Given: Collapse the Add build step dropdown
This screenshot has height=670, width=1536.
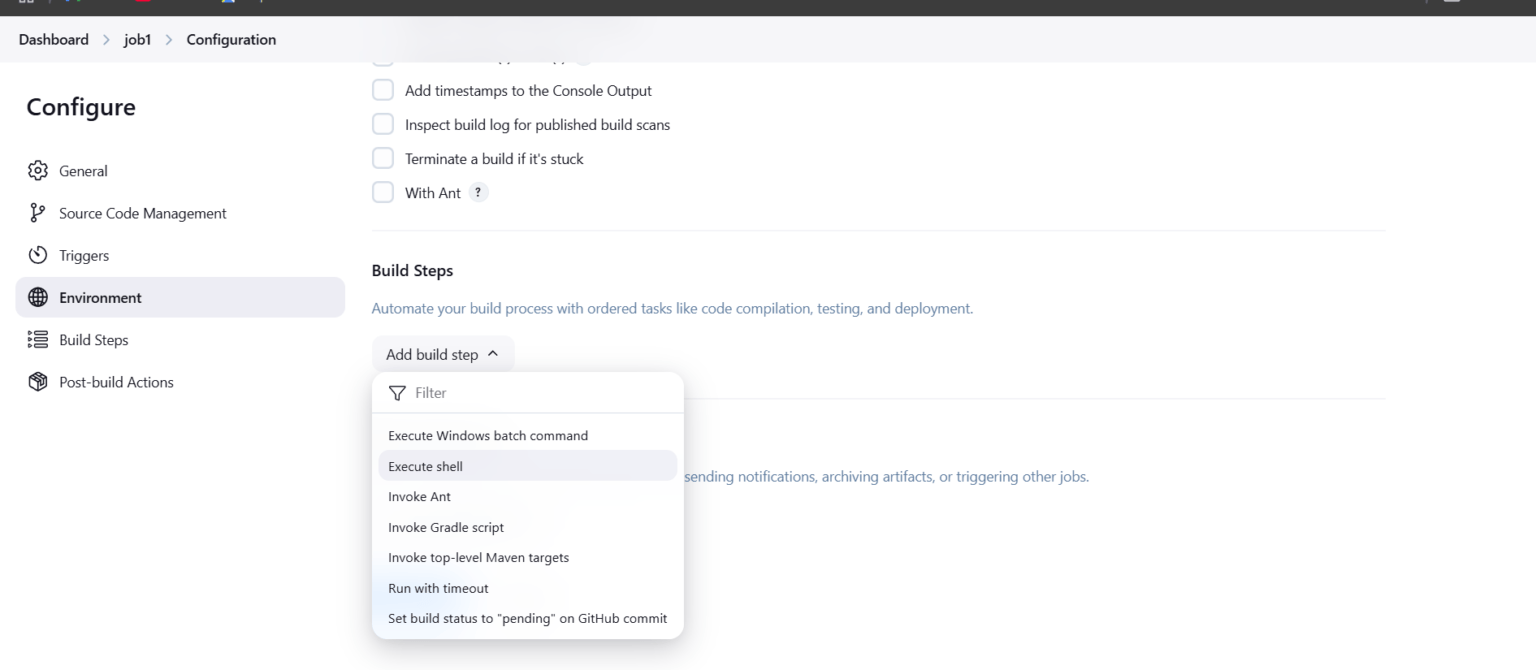Looking at the screenshot, I should coord(443,353).
